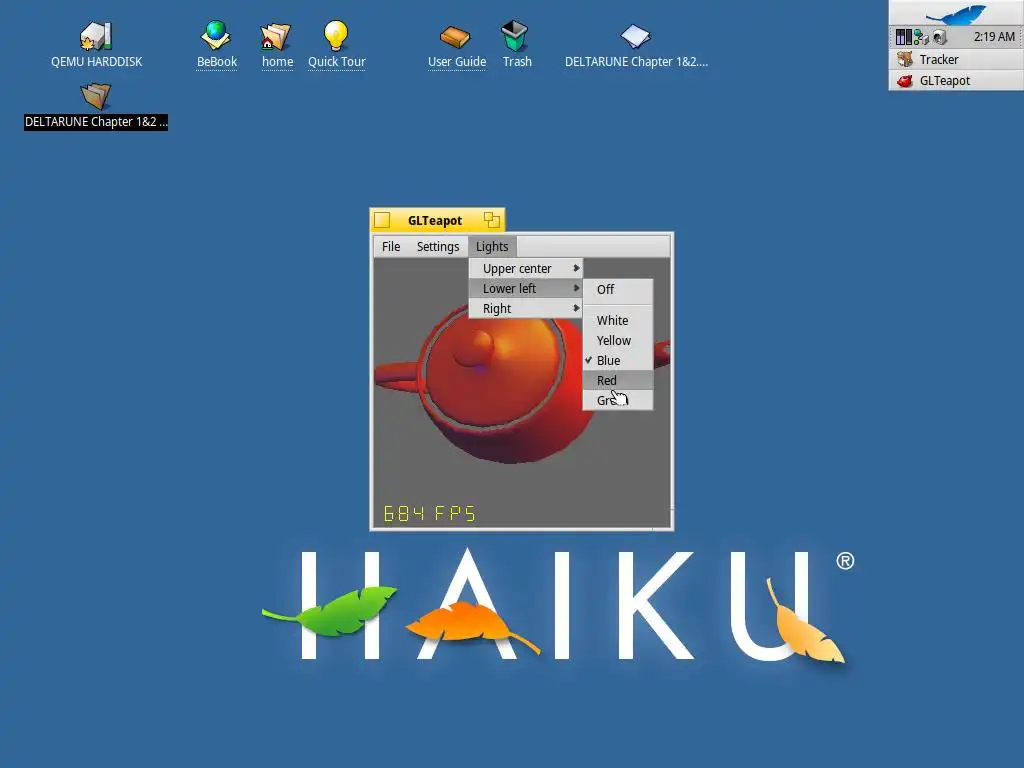Expand the Upper center light submenu

point(526,268)
